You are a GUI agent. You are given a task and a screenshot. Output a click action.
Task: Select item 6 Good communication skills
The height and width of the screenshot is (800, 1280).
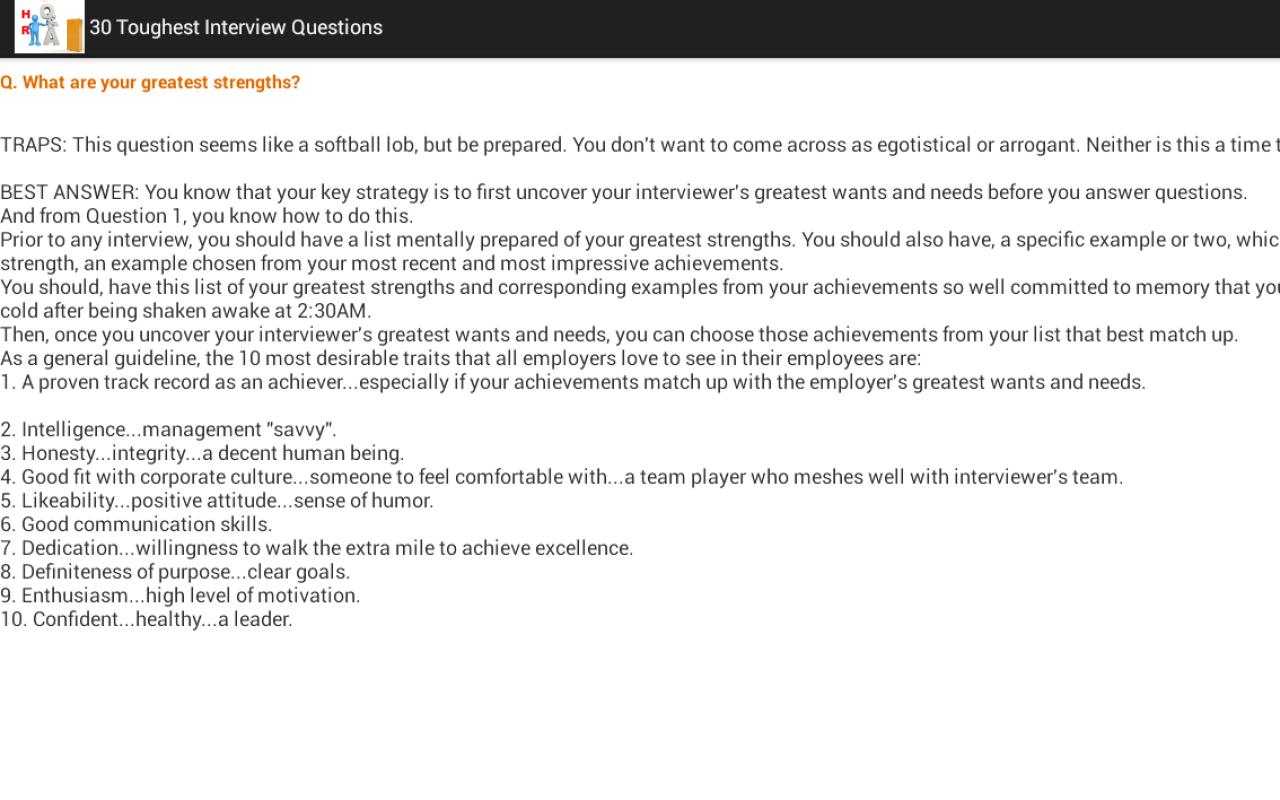pos(136,525)
